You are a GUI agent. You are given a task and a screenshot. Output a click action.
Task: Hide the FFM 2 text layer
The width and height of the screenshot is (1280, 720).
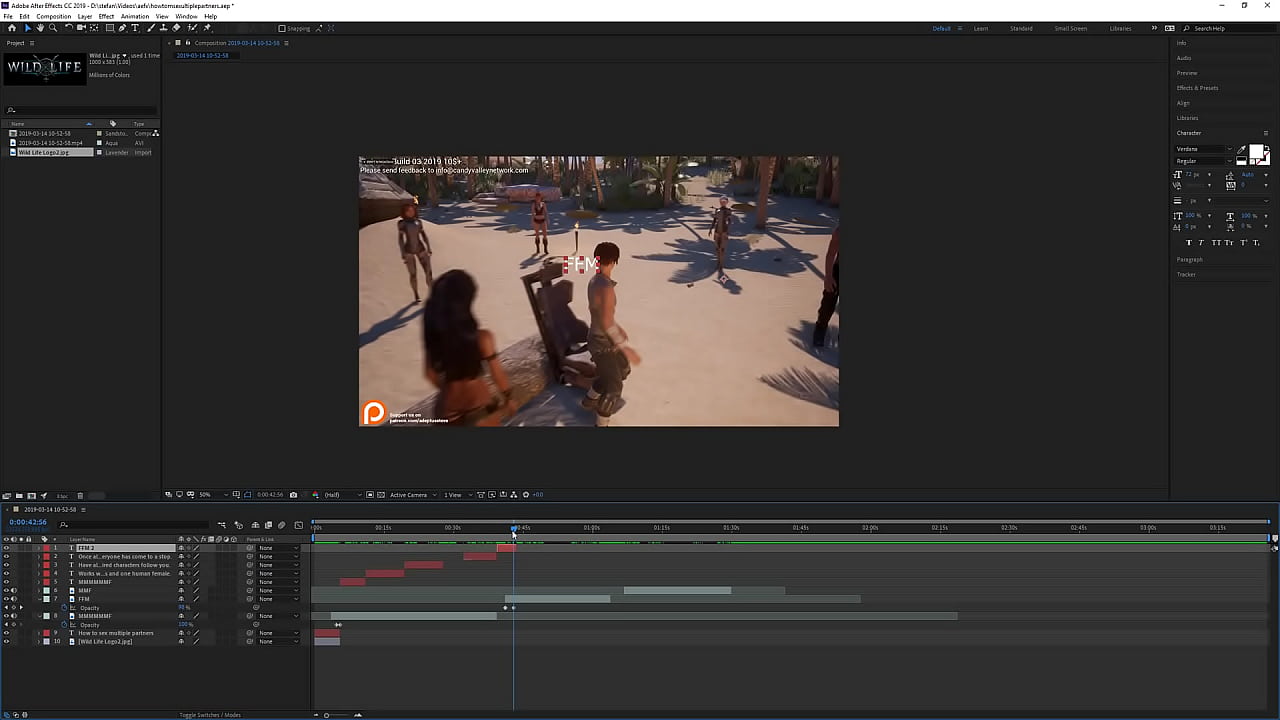[6, 548]
